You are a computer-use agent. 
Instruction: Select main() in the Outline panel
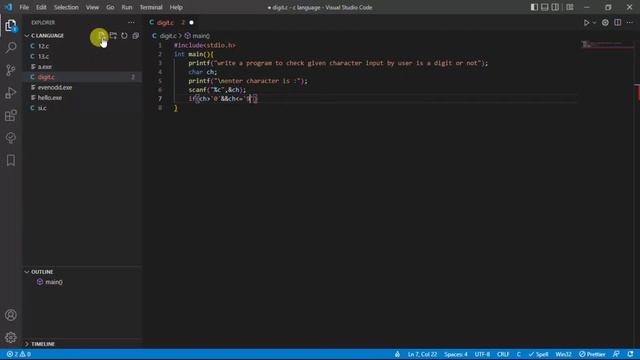click(x=82, y=282)
